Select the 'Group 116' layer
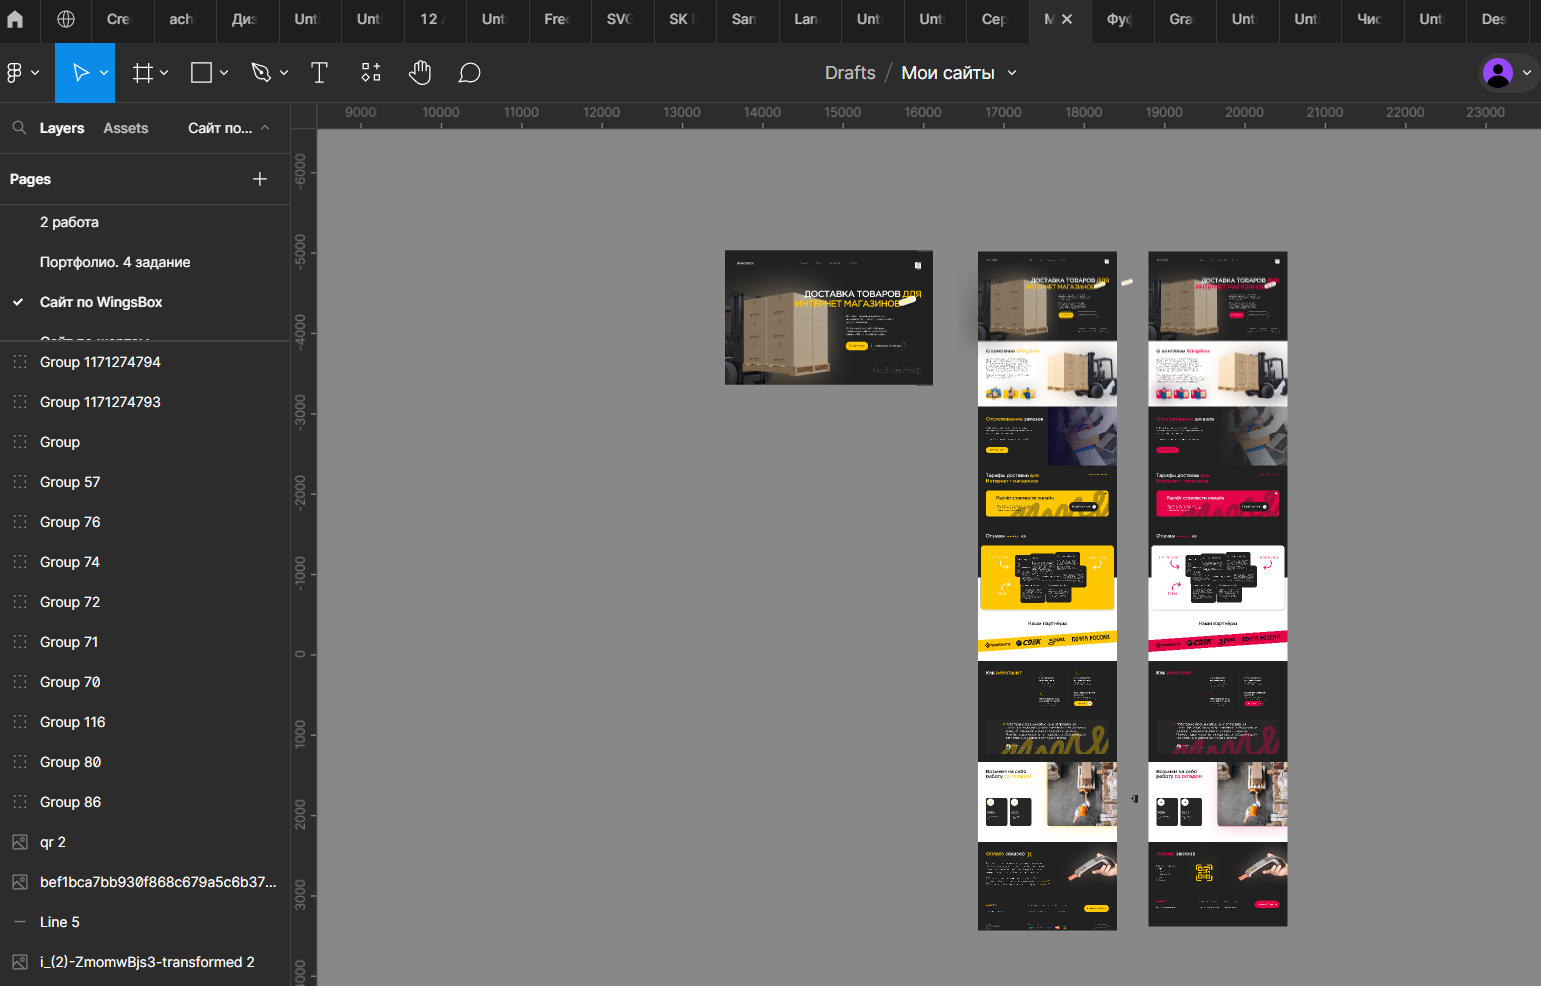The height and width of the screenshot is (986, 1541). tap(72, 722)
